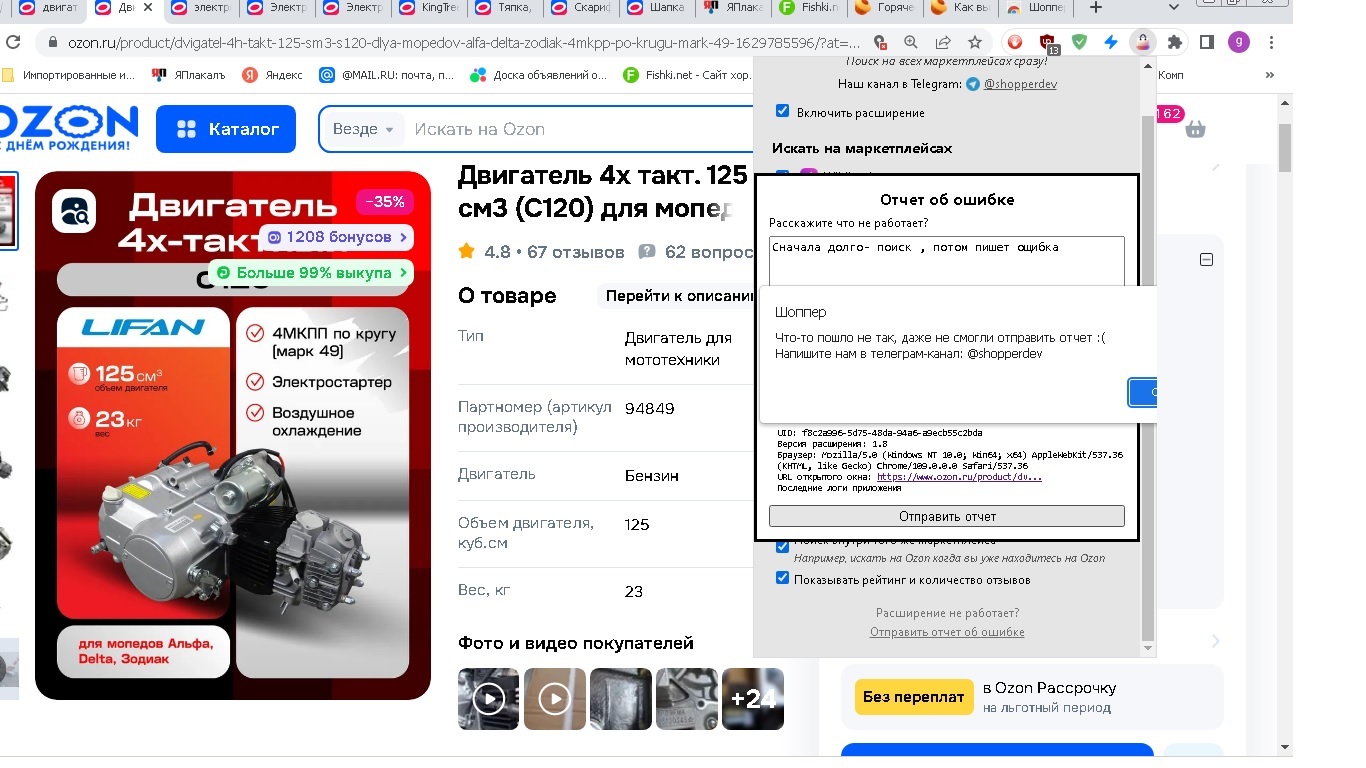The height and width of the screenshot is (768, 1366).
Task: Expand the hidden bookmarks overflow chevron
Action: (x=1270, y=75)
